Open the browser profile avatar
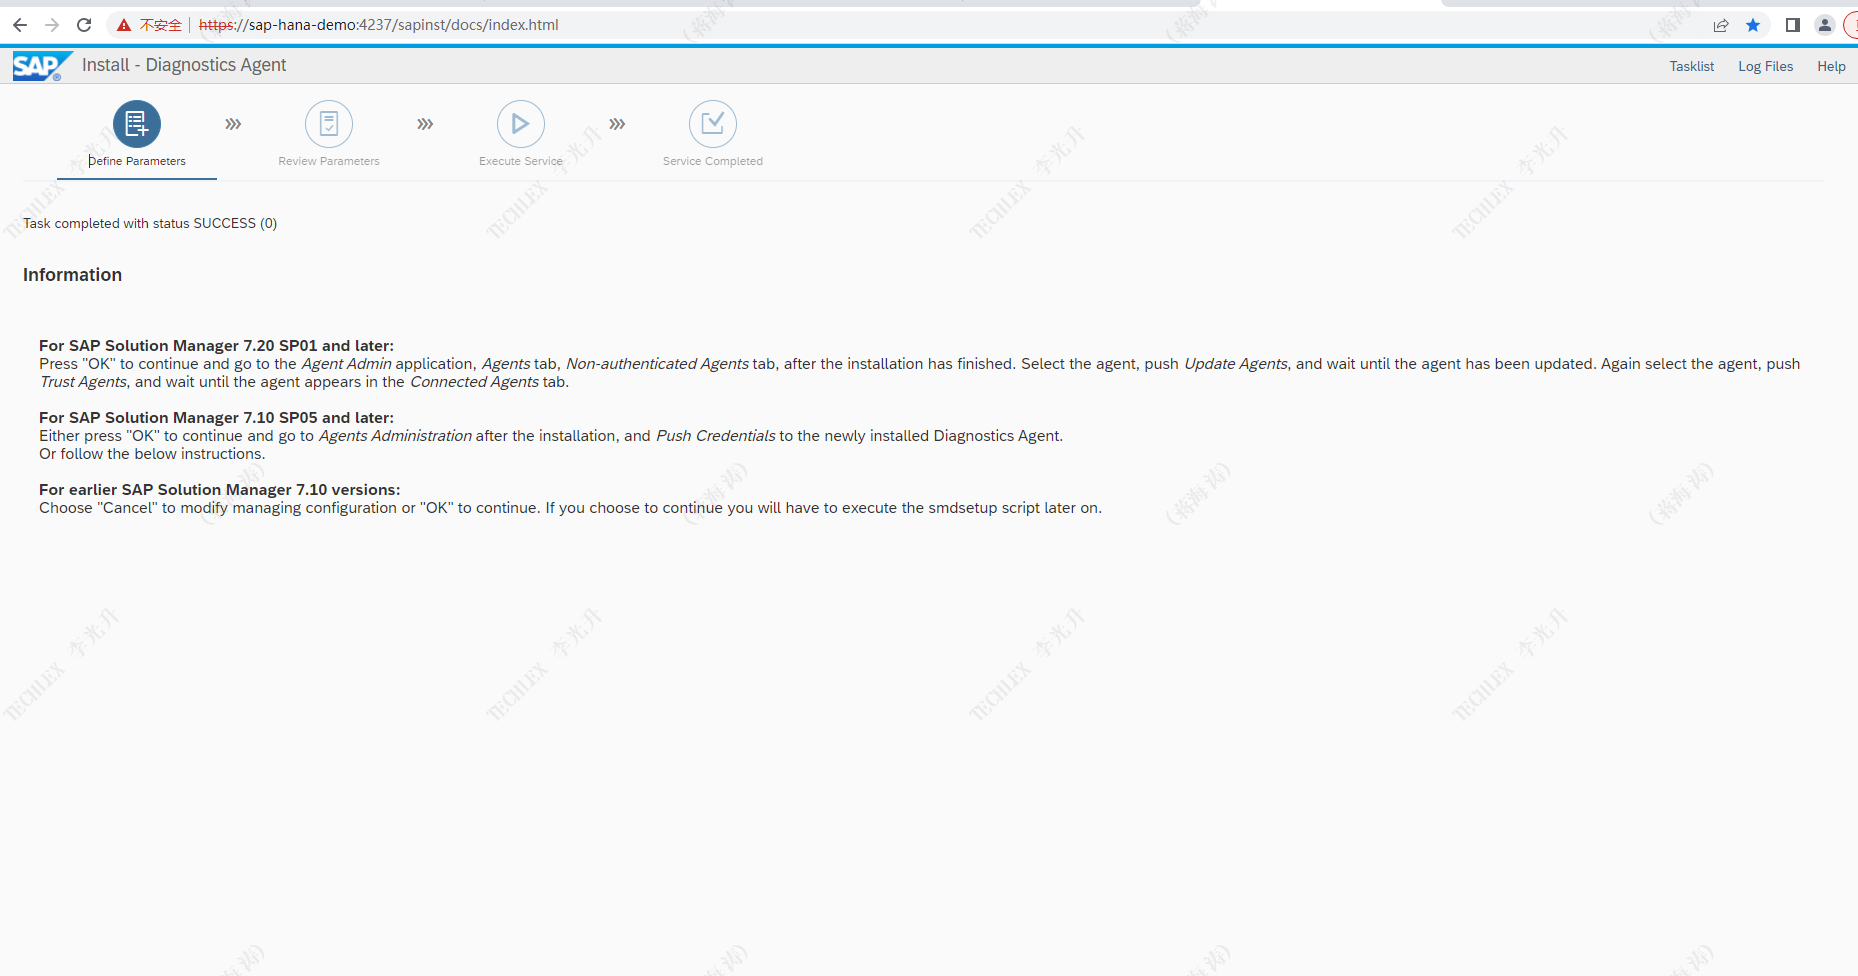 (x=1825, y=25)
